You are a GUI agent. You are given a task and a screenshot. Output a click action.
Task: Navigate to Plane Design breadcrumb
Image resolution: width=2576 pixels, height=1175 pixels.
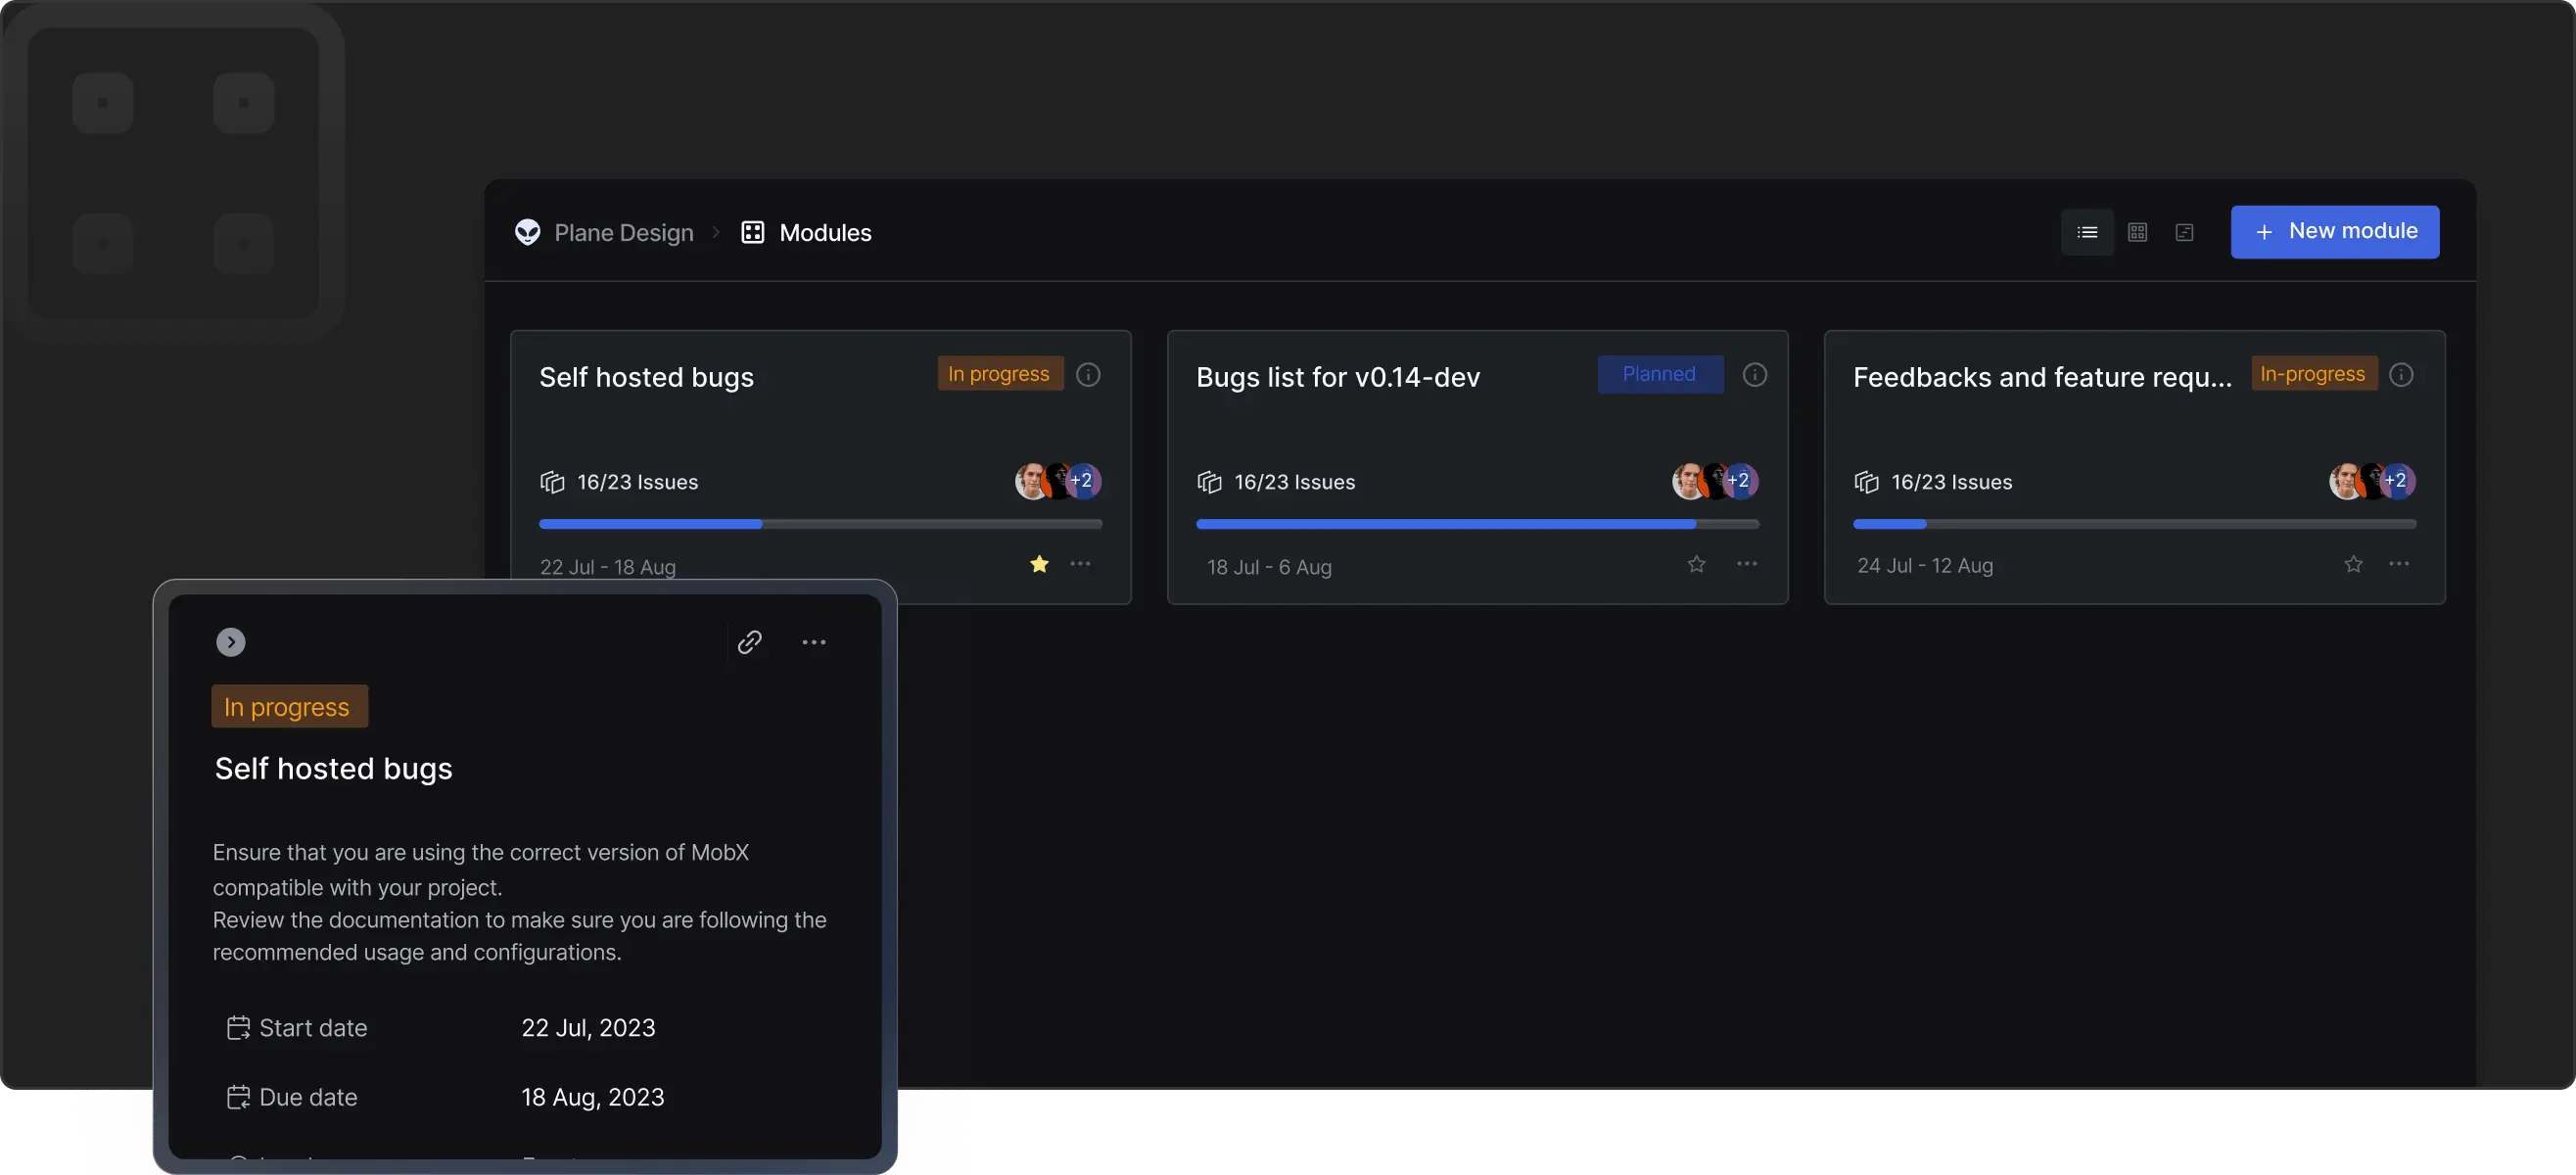click(623, 233)
